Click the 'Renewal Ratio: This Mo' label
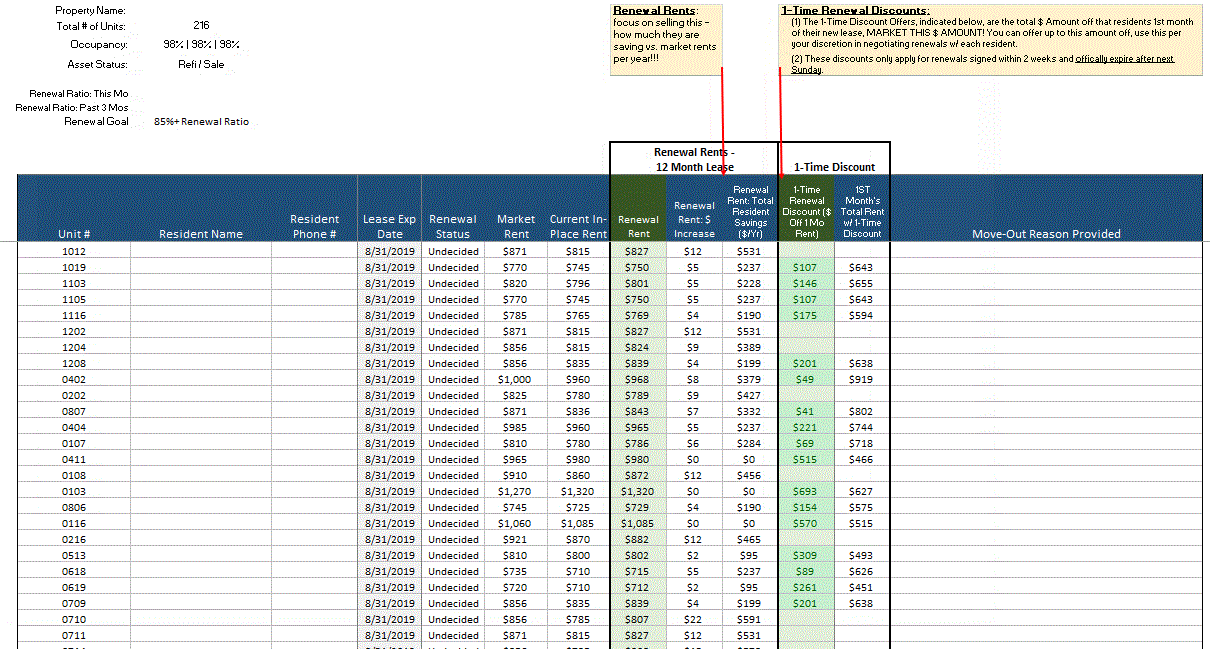Image resolution: width=1210 pixels, height=649 pixels. coord(79,93)
